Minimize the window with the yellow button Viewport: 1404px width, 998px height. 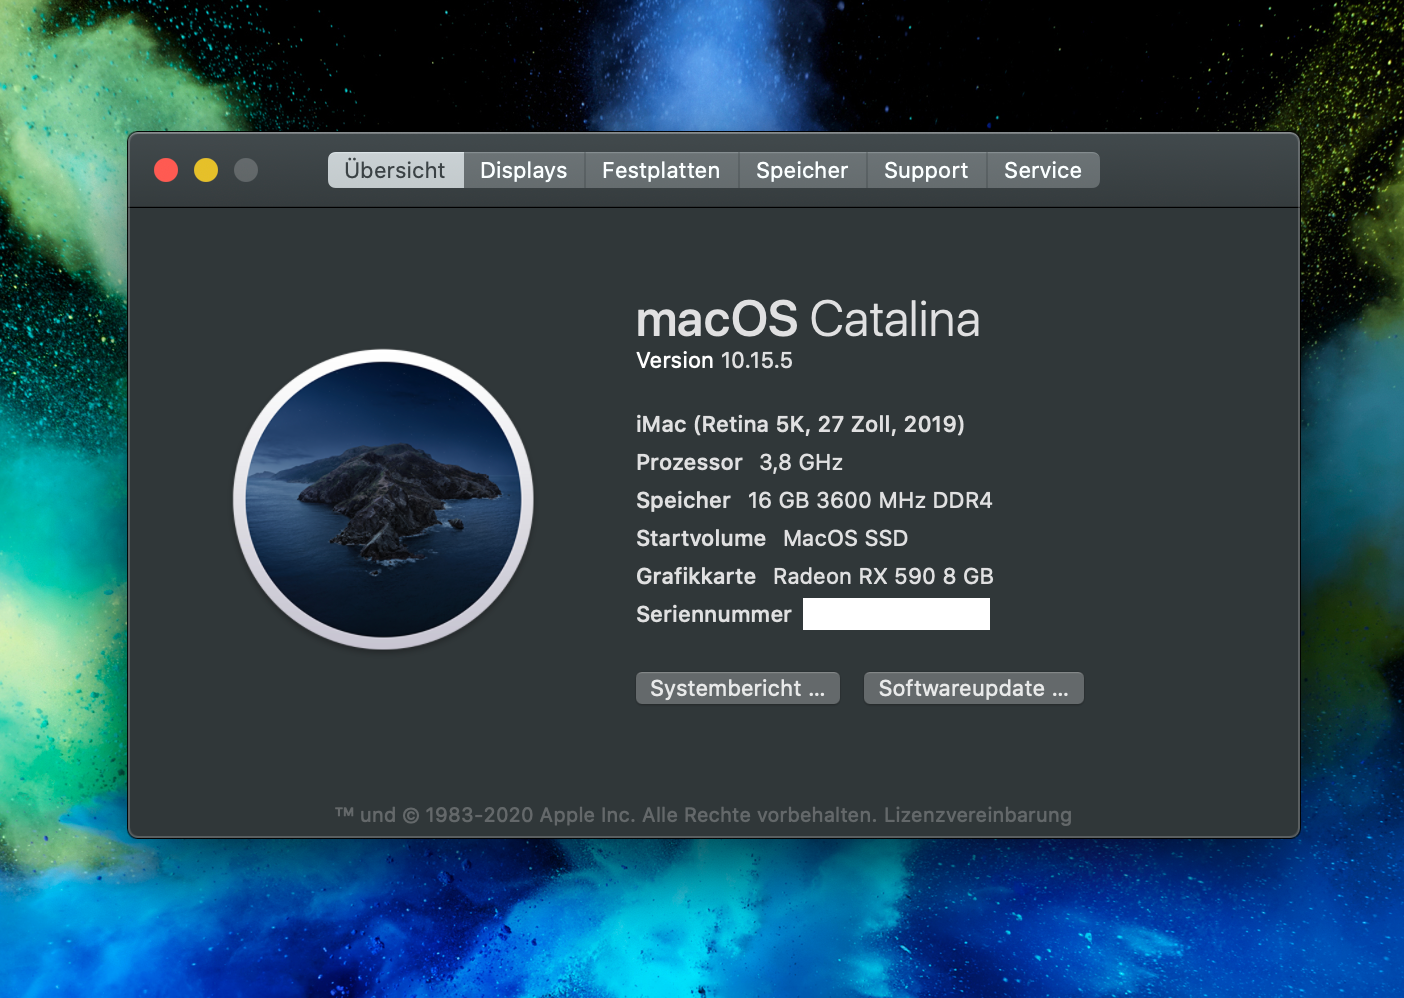206,170
